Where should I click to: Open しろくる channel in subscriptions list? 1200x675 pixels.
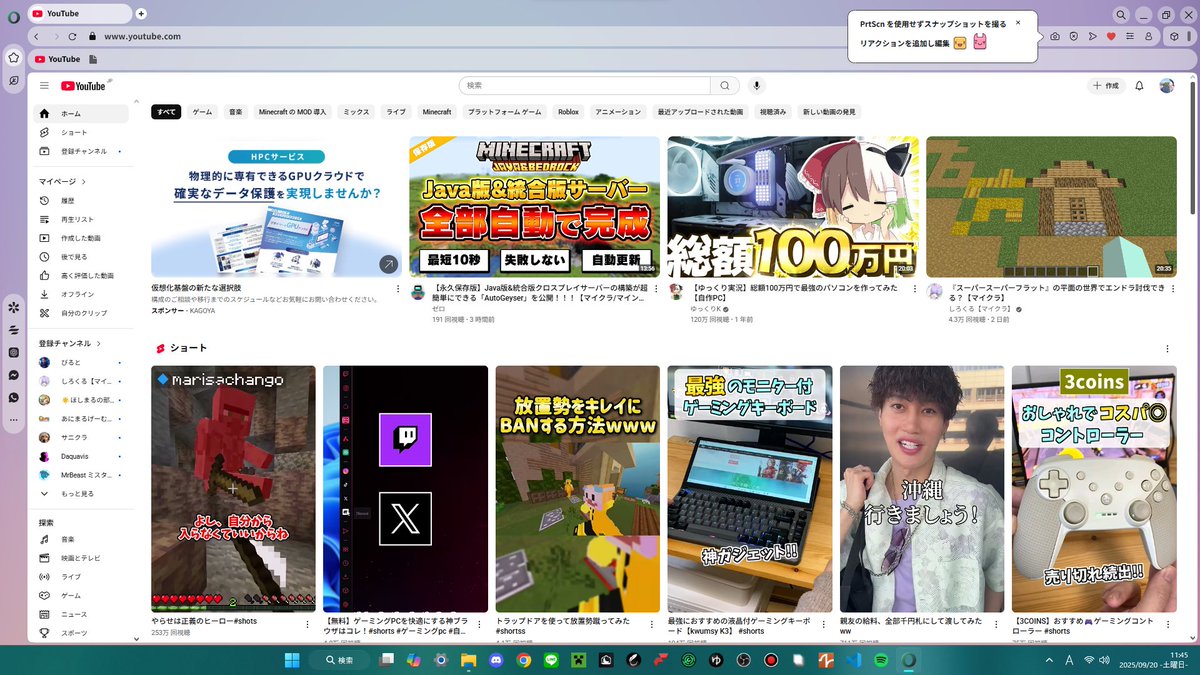(x=80, y=381)
